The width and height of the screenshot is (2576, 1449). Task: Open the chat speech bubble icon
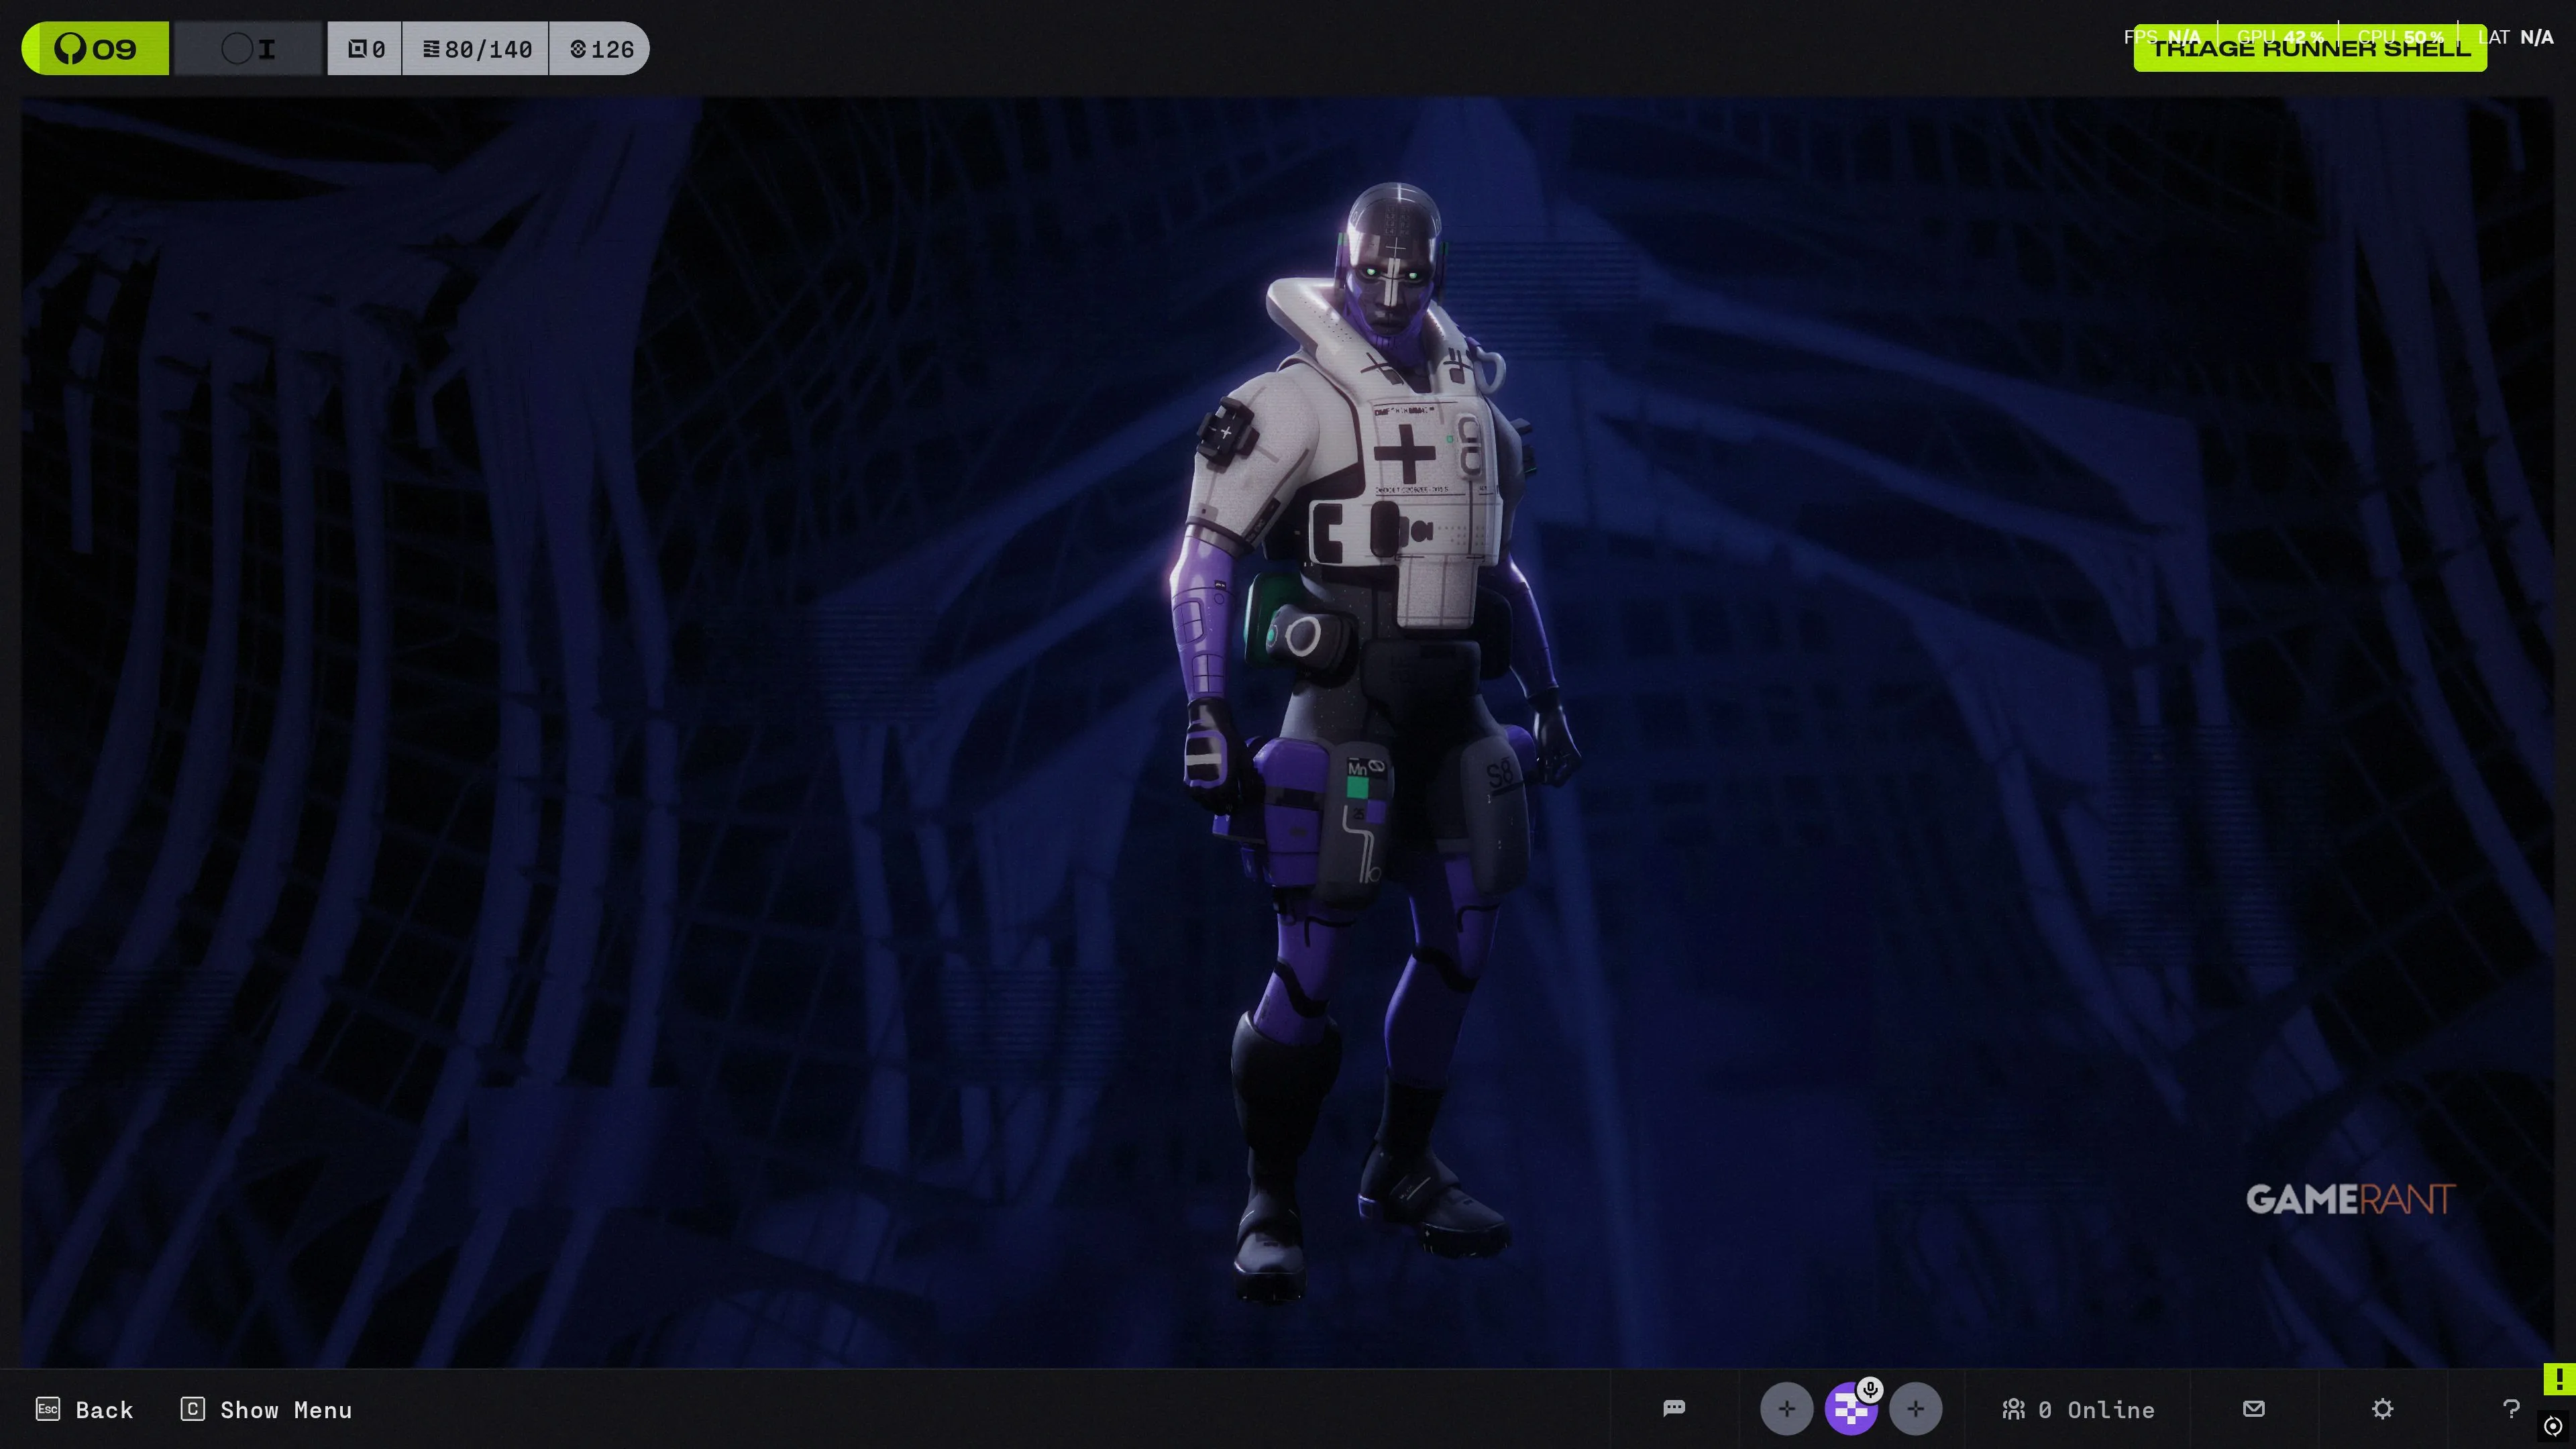[1674, 1408]
